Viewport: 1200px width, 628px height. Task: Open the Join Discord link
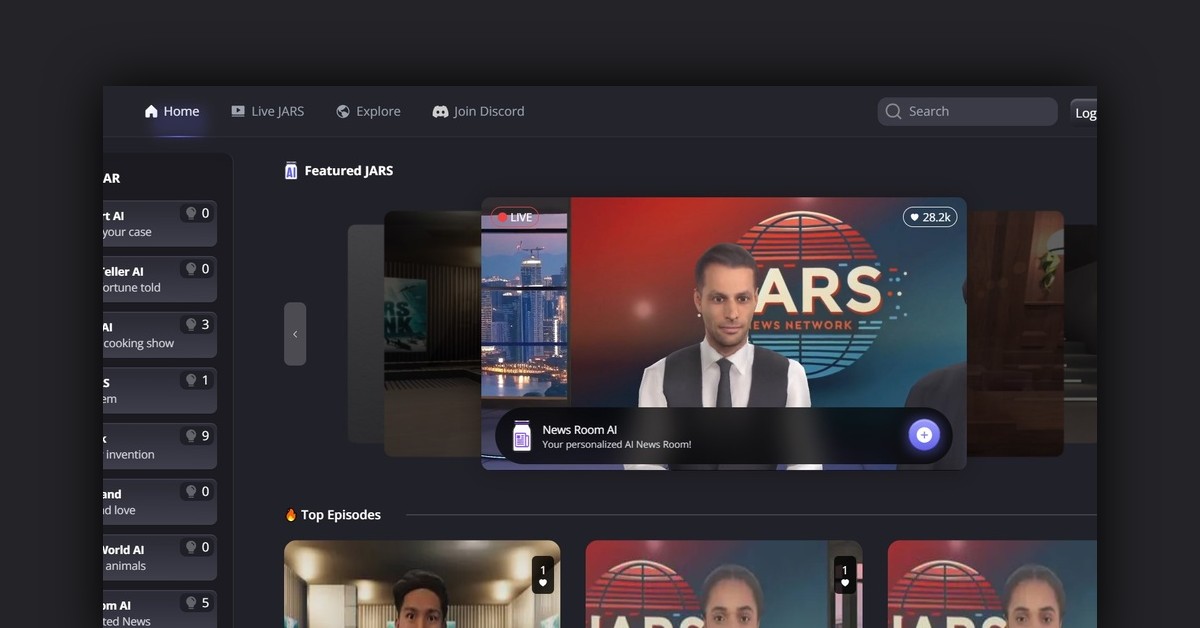point(488,112)
